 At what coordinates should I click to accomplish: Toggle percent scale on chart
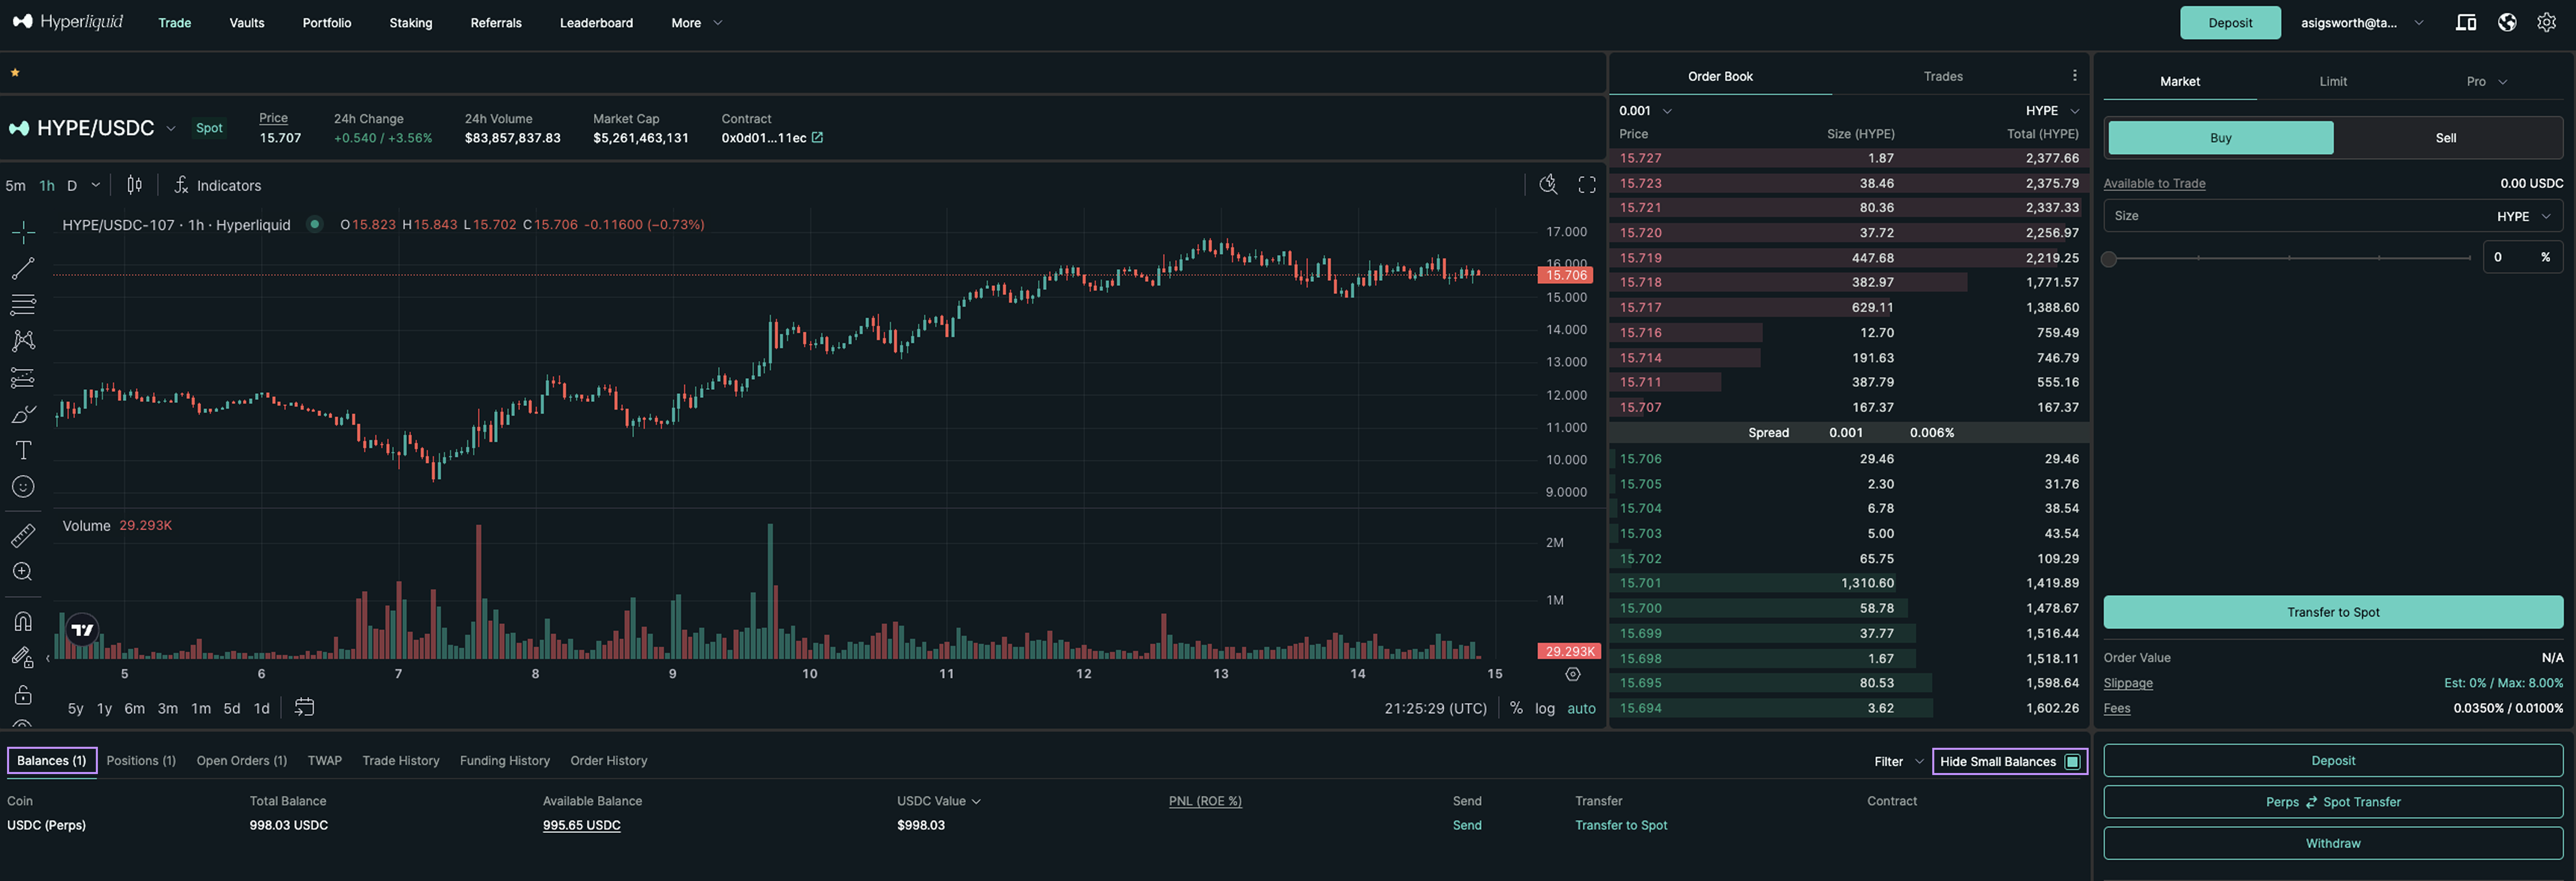pyautogui.click(x=1516, y=708)
